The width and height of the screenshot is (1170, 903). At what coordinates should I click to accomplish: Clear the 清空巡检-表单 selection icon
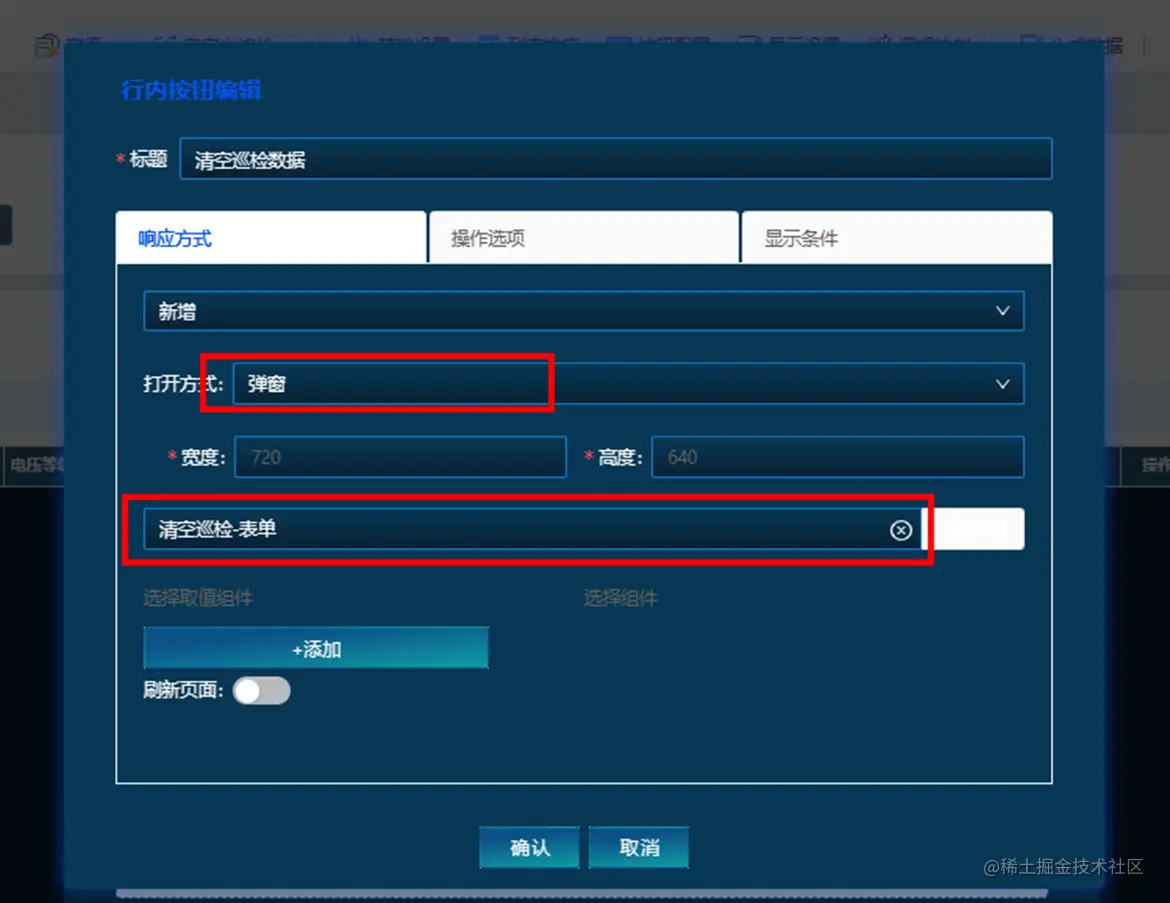(901, 530)
